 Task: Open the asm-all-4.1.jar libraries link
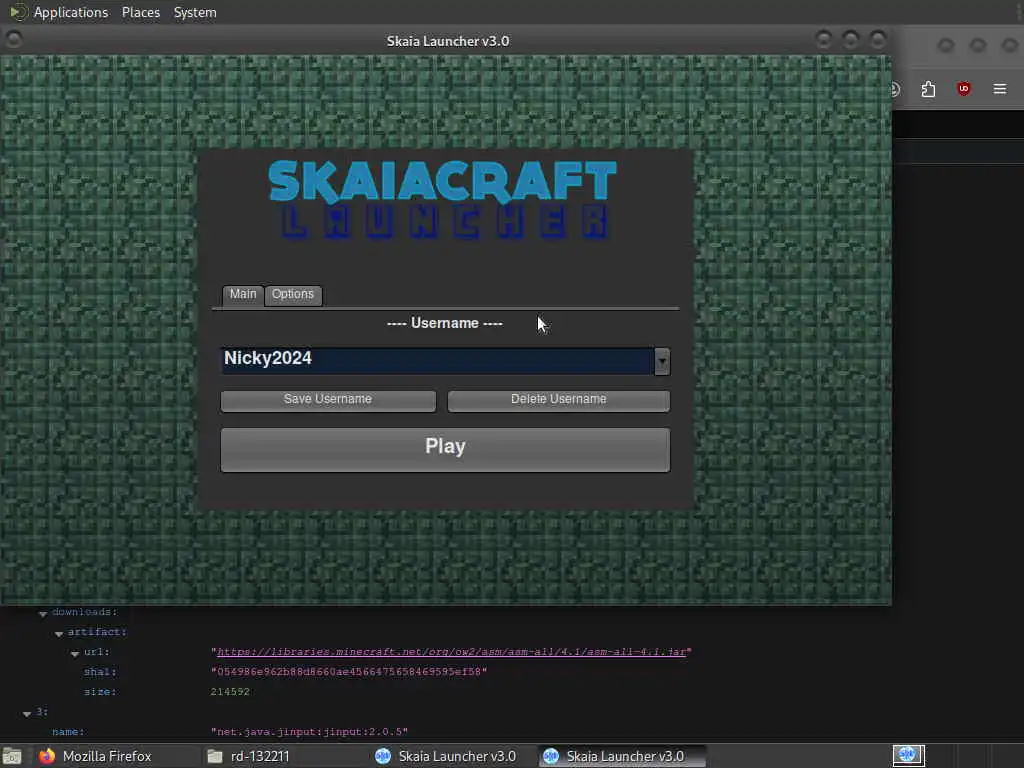tap(451, 652)
